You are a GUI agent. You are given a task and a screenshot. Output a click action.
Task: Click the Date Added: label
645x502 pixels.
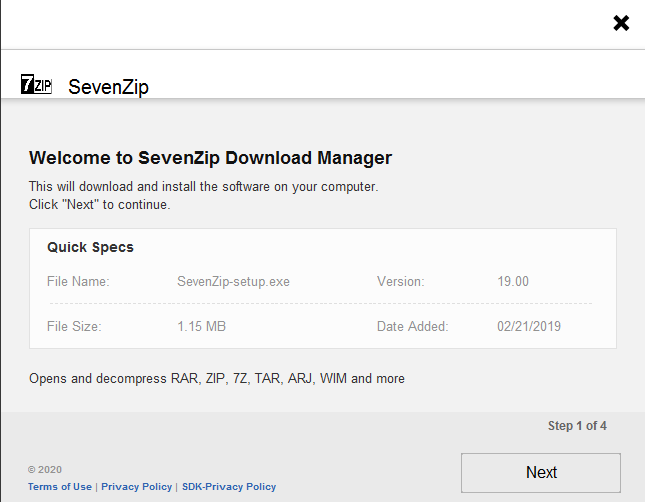click(412, 326)
